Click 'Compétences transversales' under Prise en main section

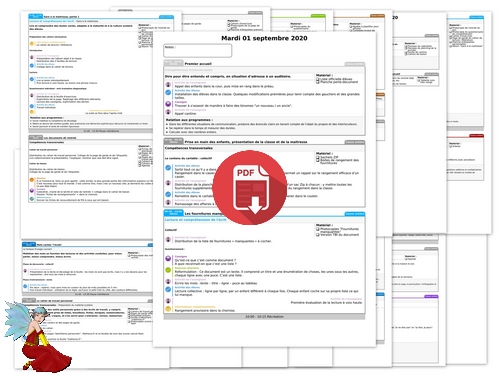click(189, 148)
